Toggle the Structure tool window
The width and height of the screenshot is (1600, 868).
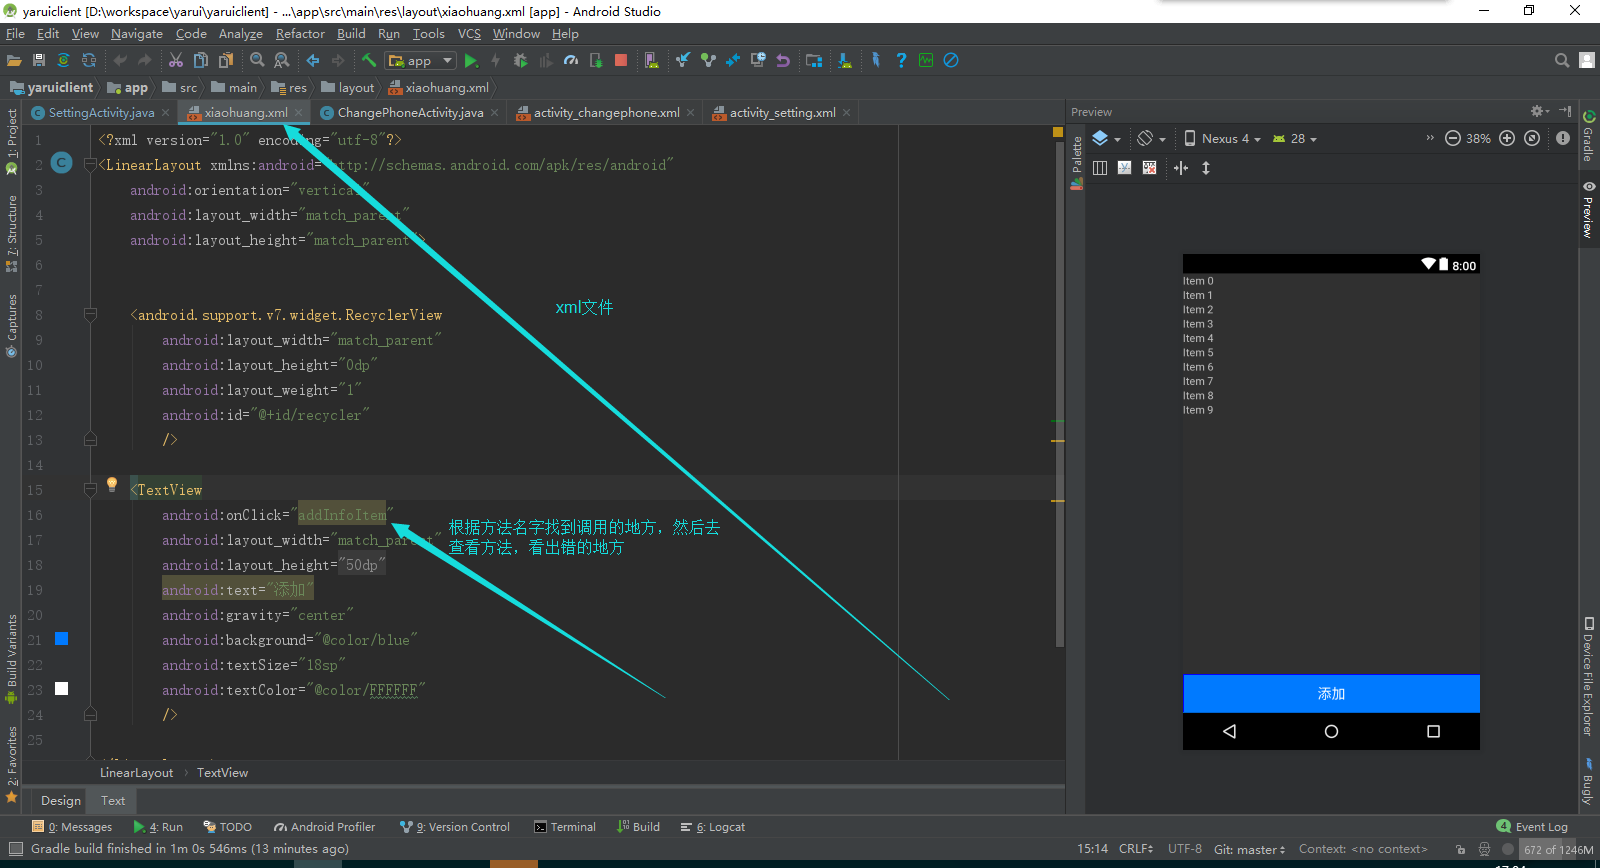(x=12, y=232)
